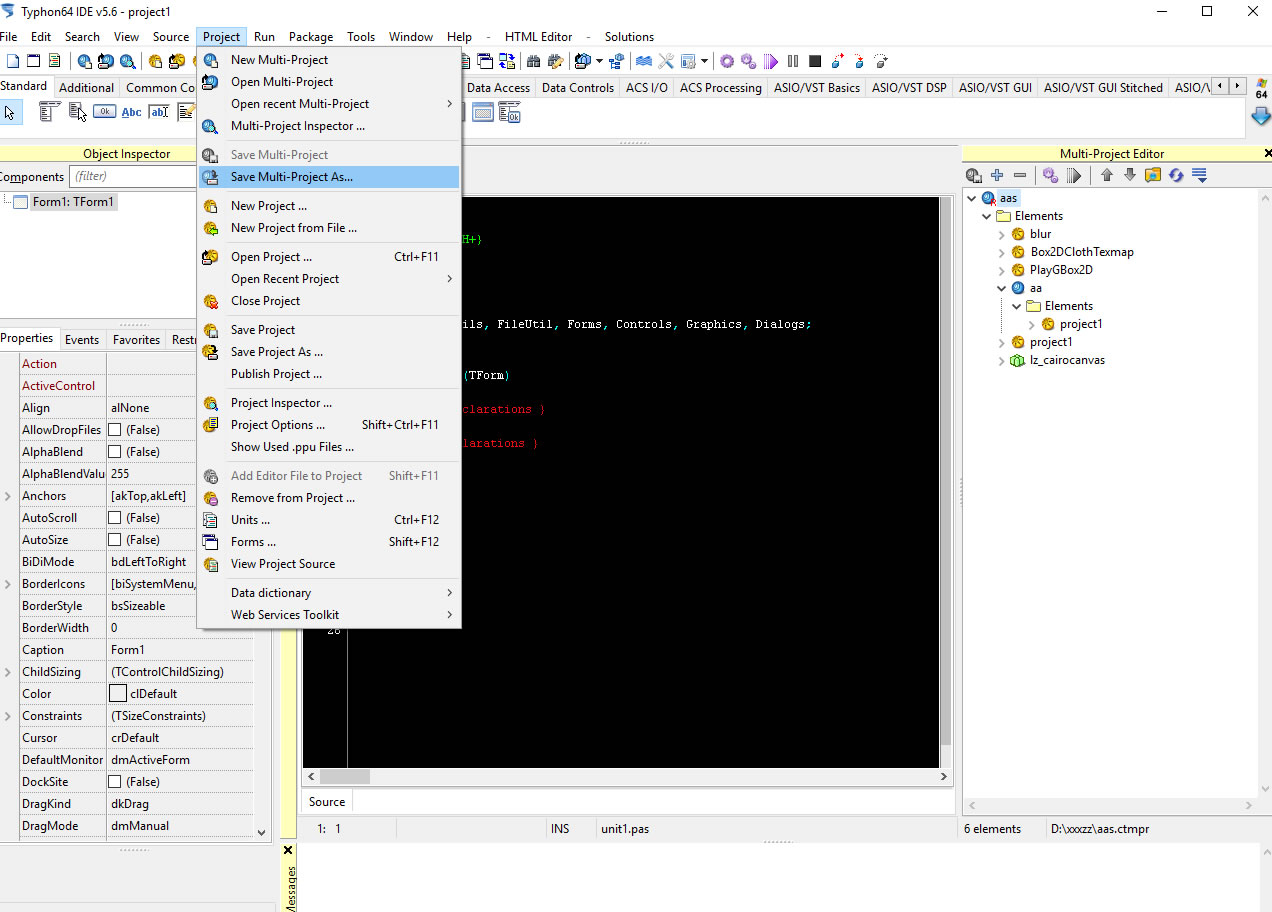Toggle the AutoScroll checkbox

pos(115,518)
